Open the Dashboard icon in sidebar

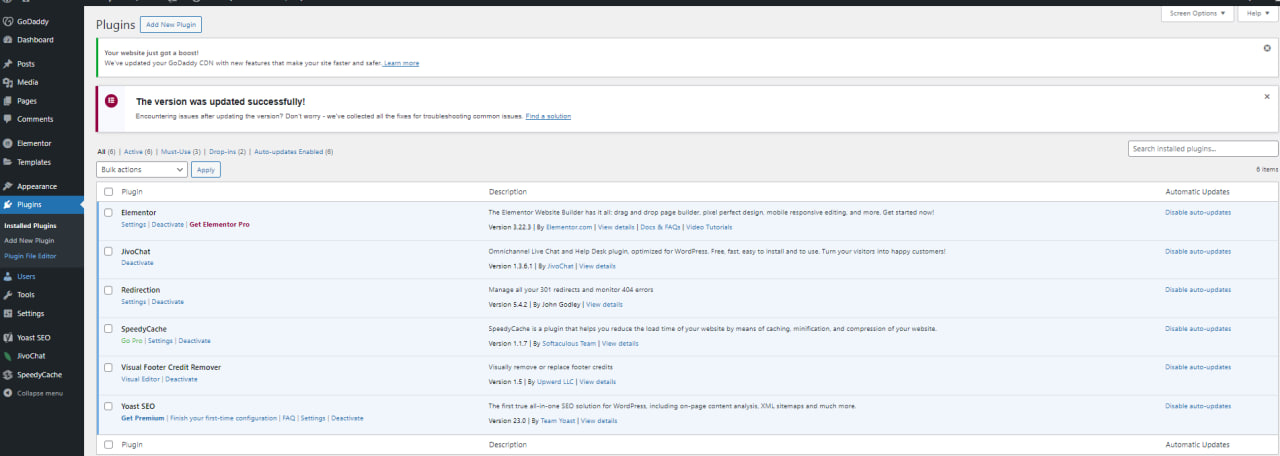(x=8, y=40)
